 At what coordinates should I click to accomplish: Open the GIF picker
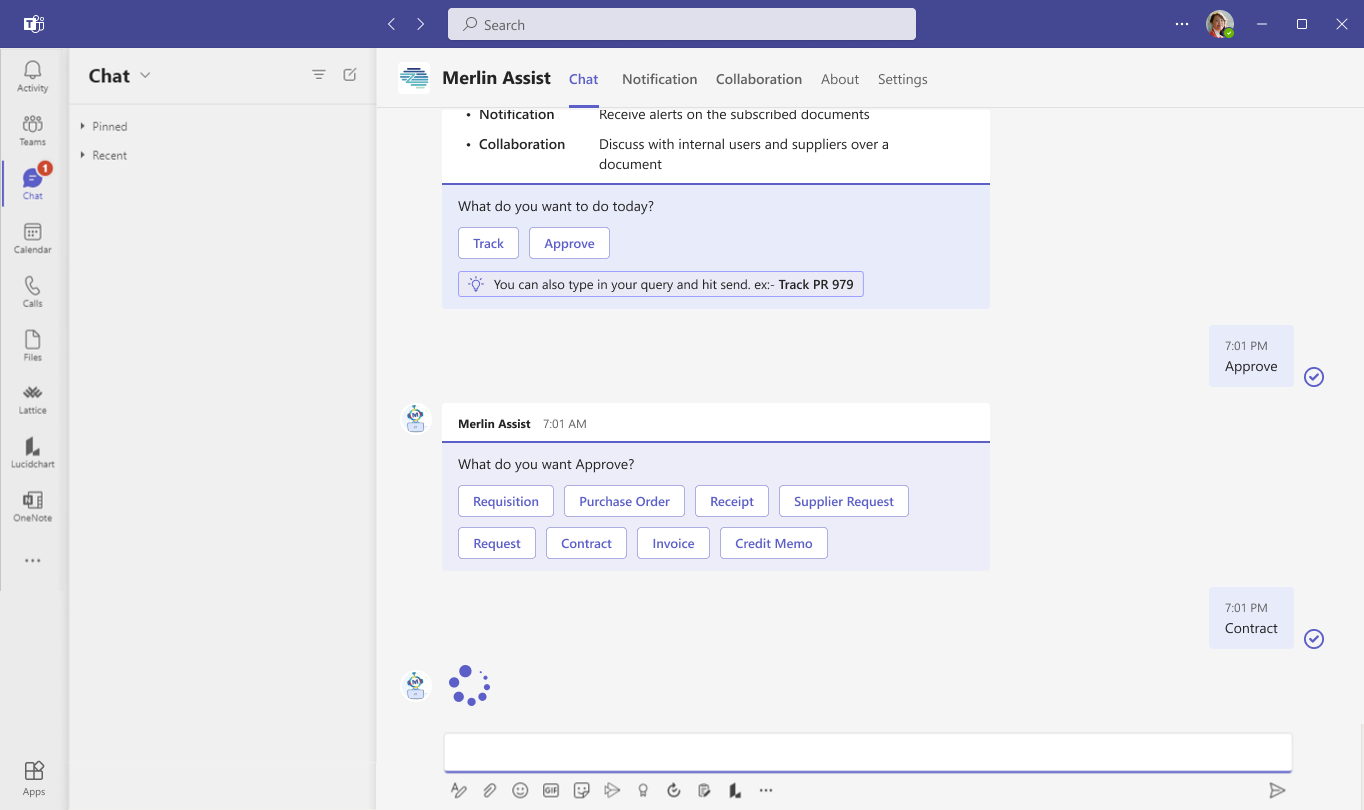[551, 790]
